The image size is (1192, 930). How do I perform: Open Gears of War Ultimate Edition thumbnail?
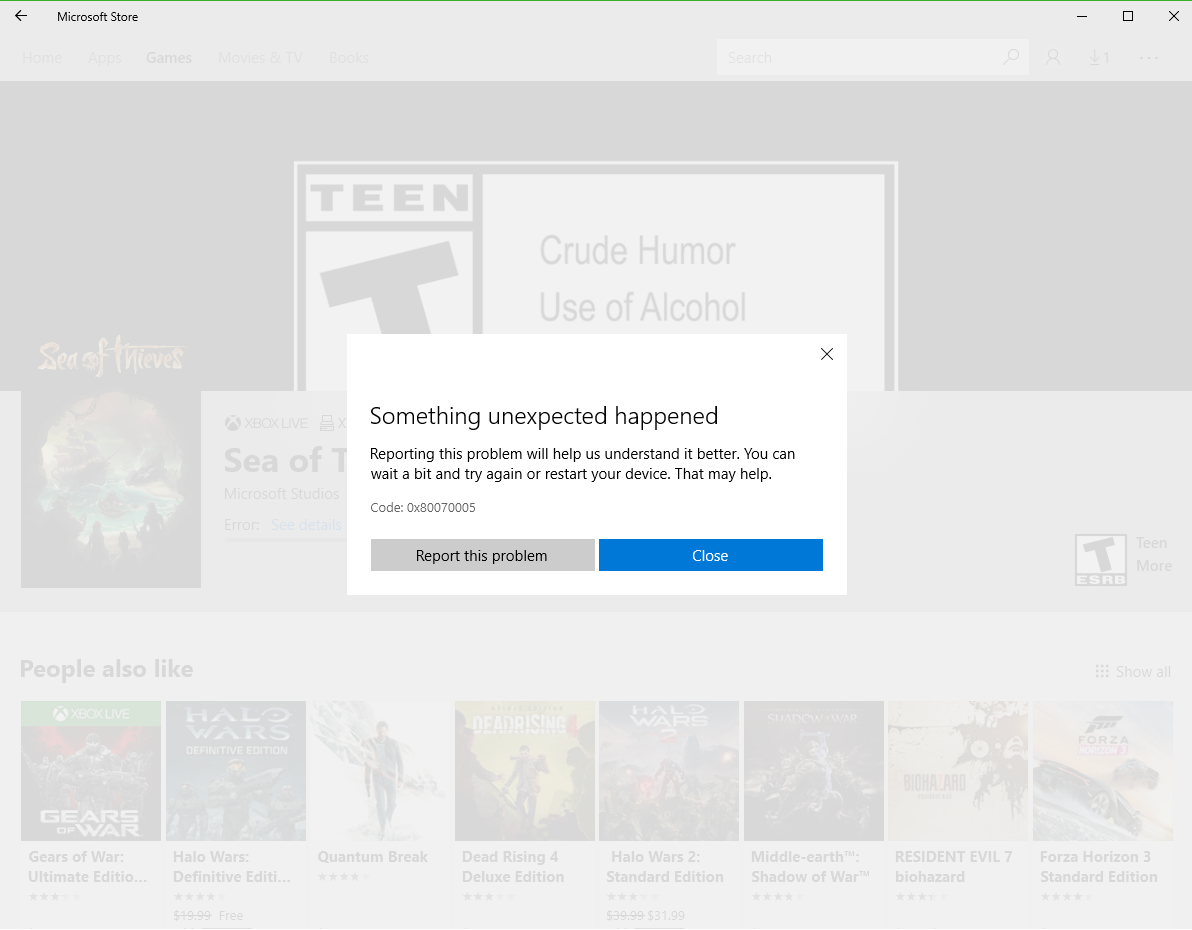click(91, 771)
